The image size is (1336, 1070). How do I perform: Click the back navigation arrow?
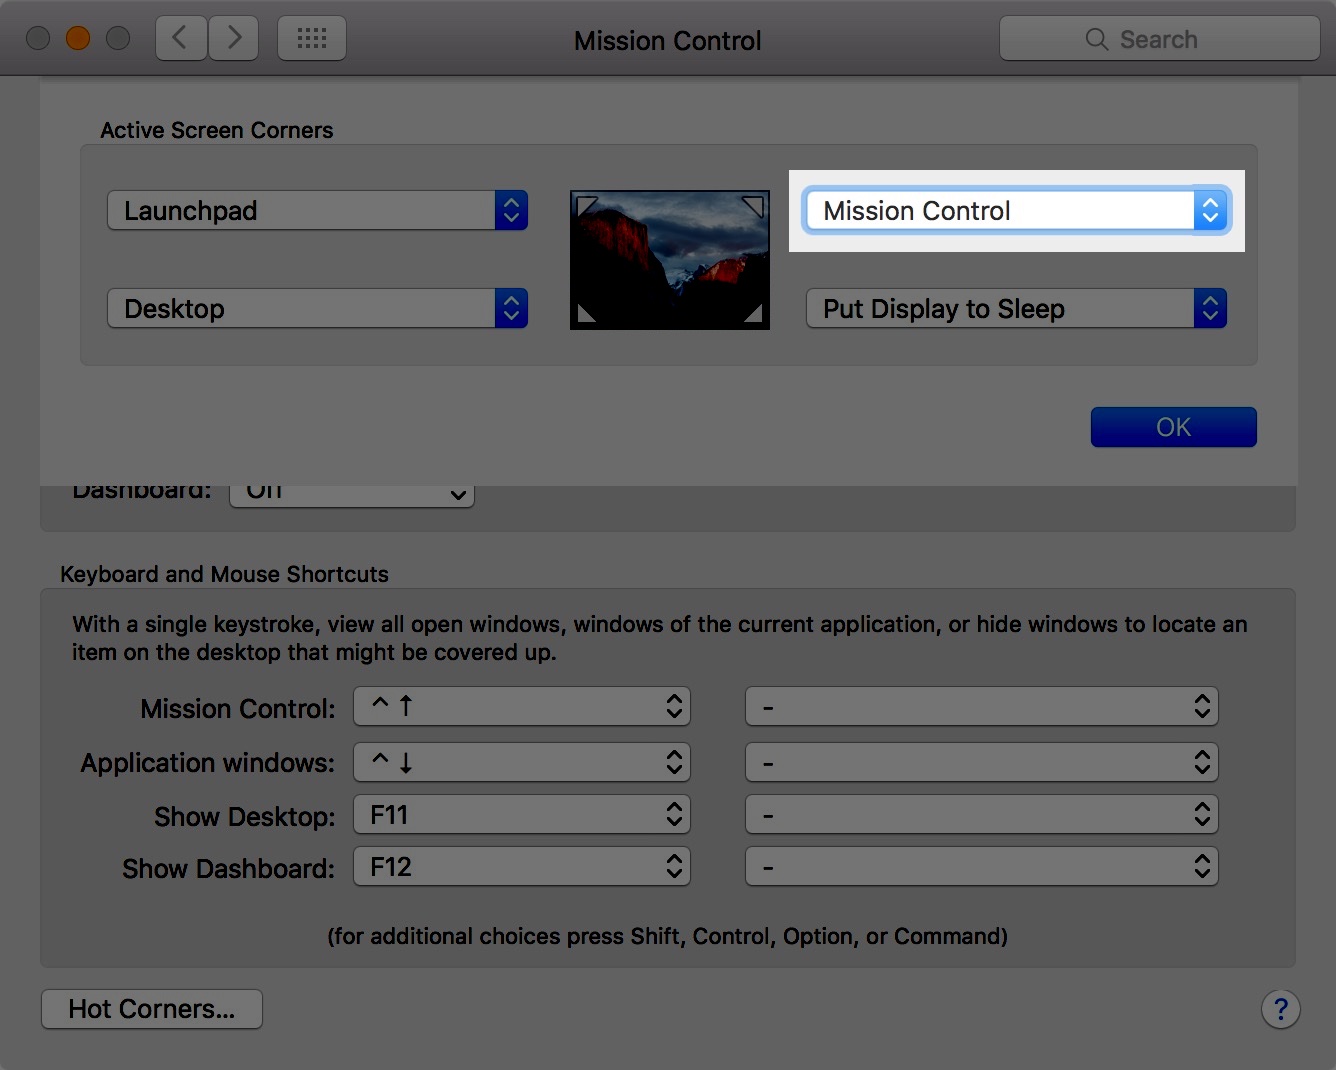pyautogui.click(x=181, y=39)
